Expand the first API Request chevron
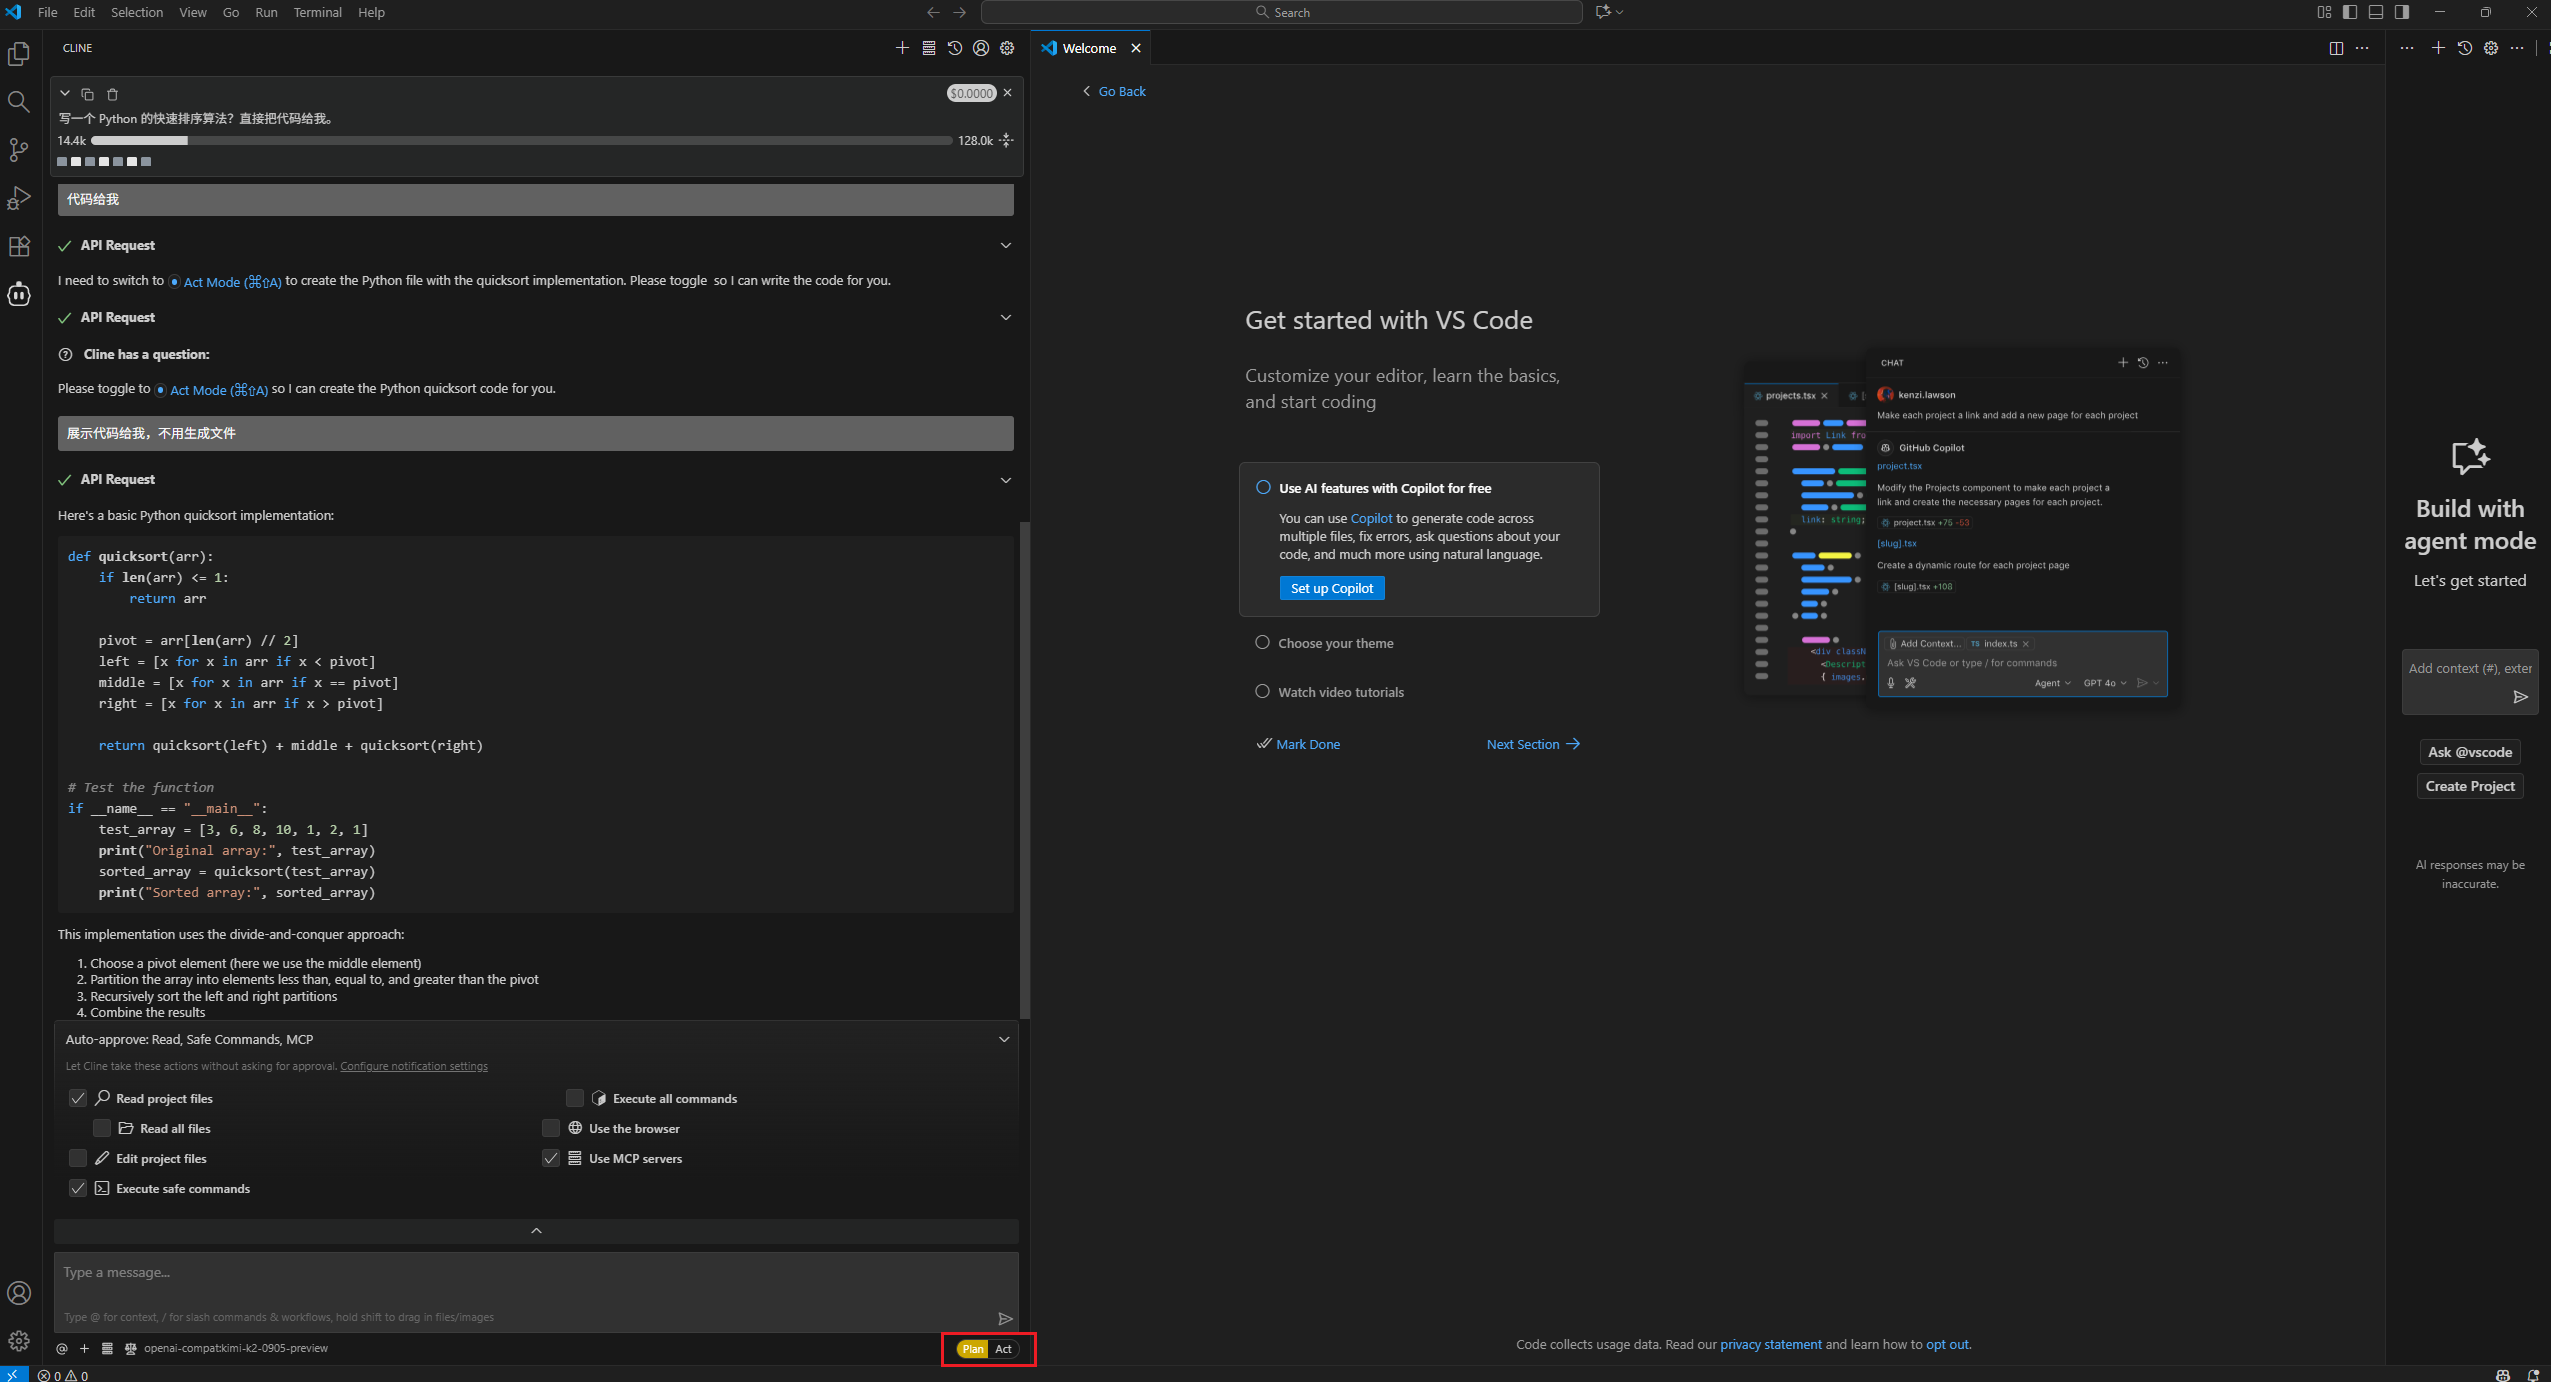The width and height of the screenshot is (2551, 1382). click(1006, 245)
